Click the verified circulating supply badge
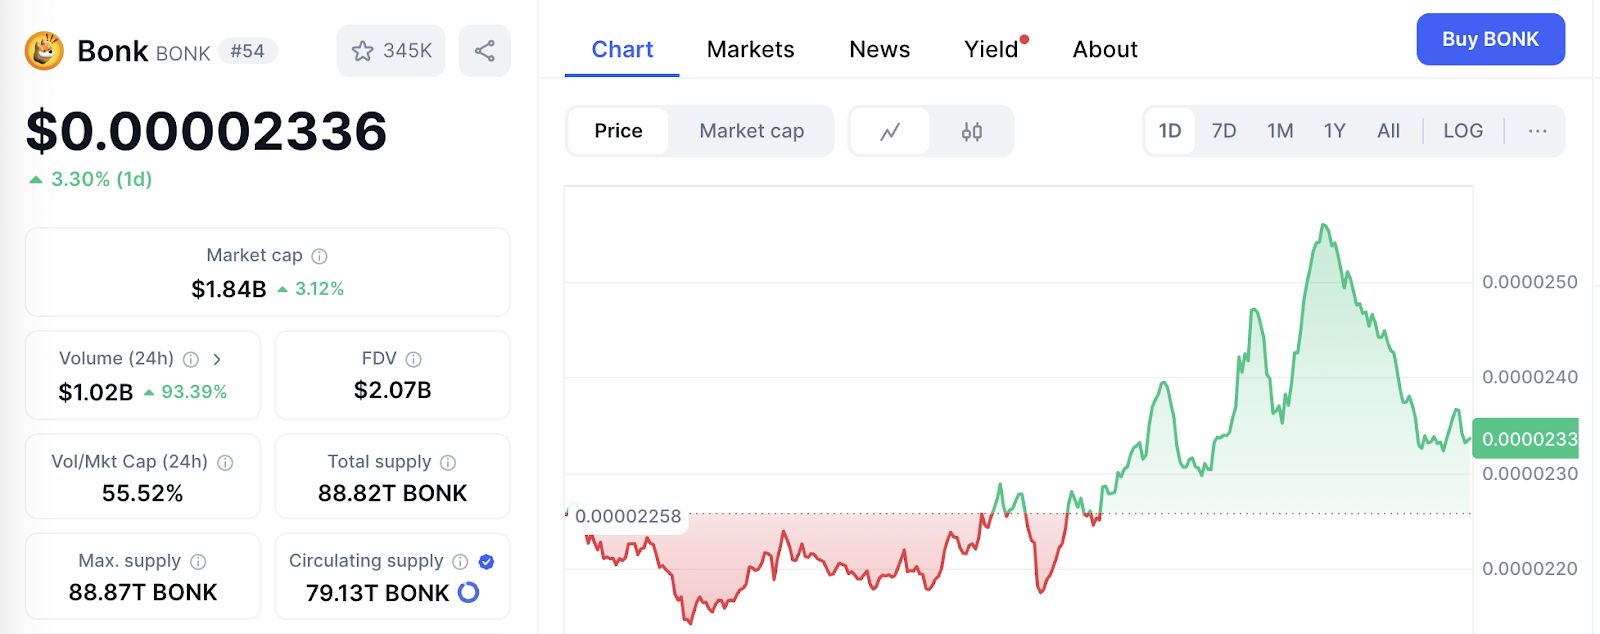1600x634 pixels. click(486, 562)
